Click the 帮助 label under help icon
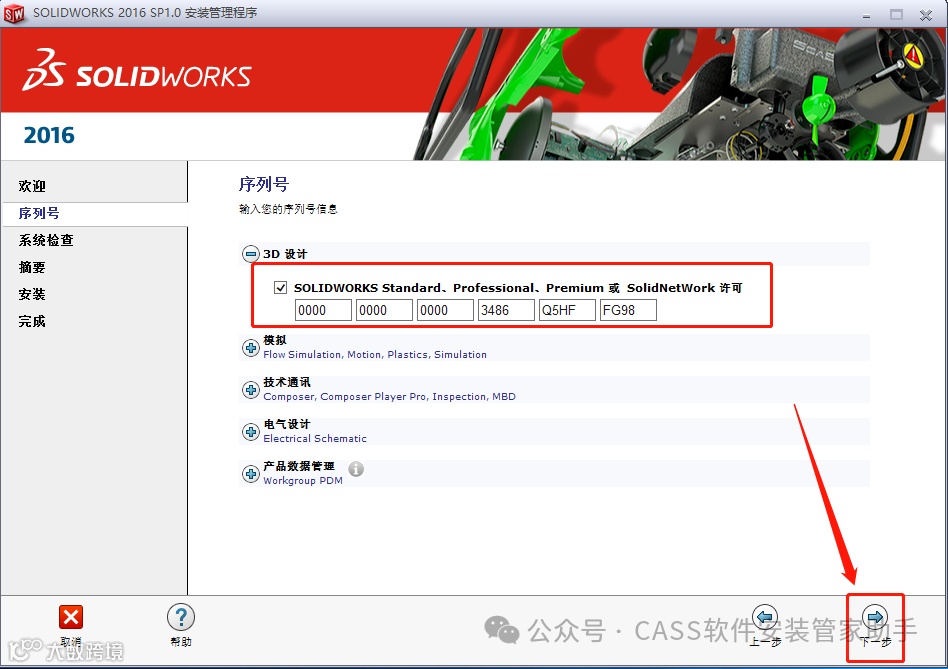Viewport: 948px width, 669px height. click(x=181, y=642)
